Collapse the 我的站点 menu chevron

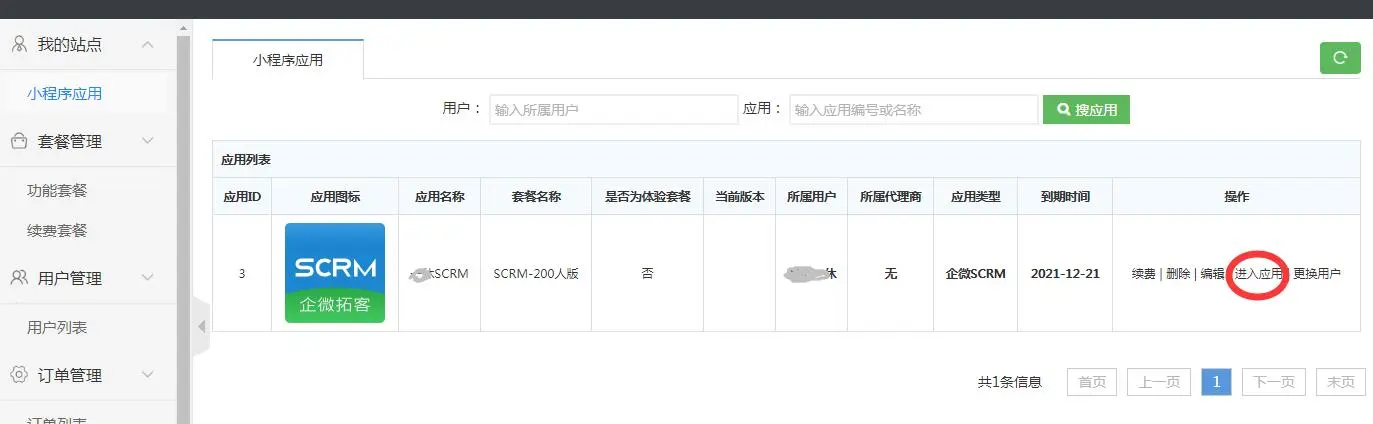148,44
